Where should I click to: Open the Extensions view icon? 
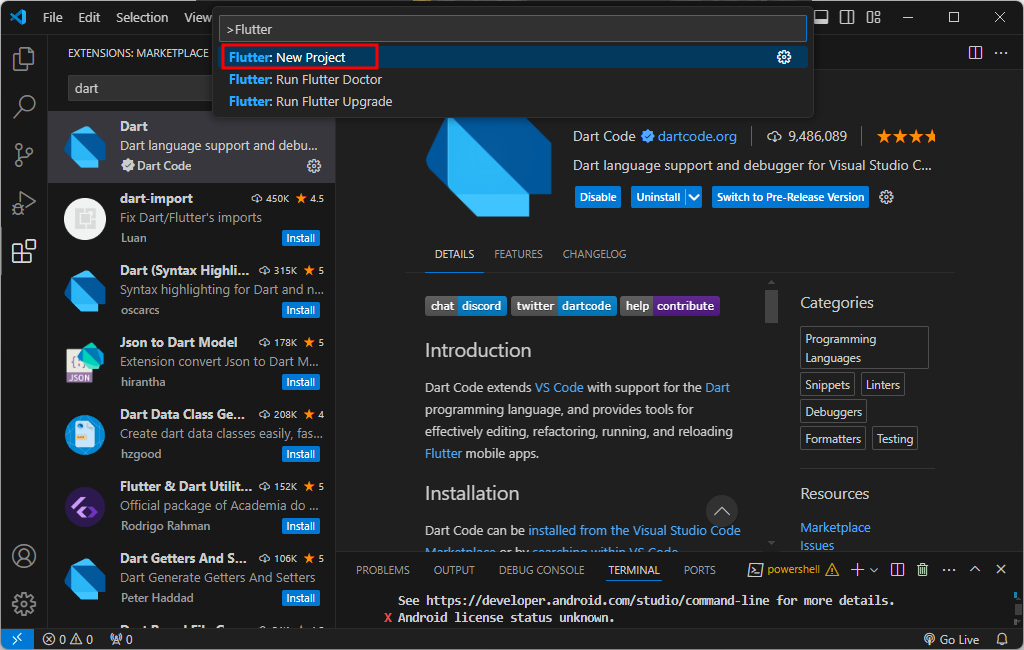pos(24,252)
